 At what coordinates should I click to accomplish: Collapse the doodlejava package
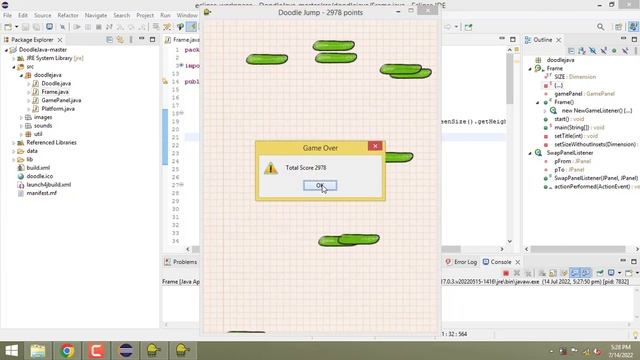click(21, 75)
